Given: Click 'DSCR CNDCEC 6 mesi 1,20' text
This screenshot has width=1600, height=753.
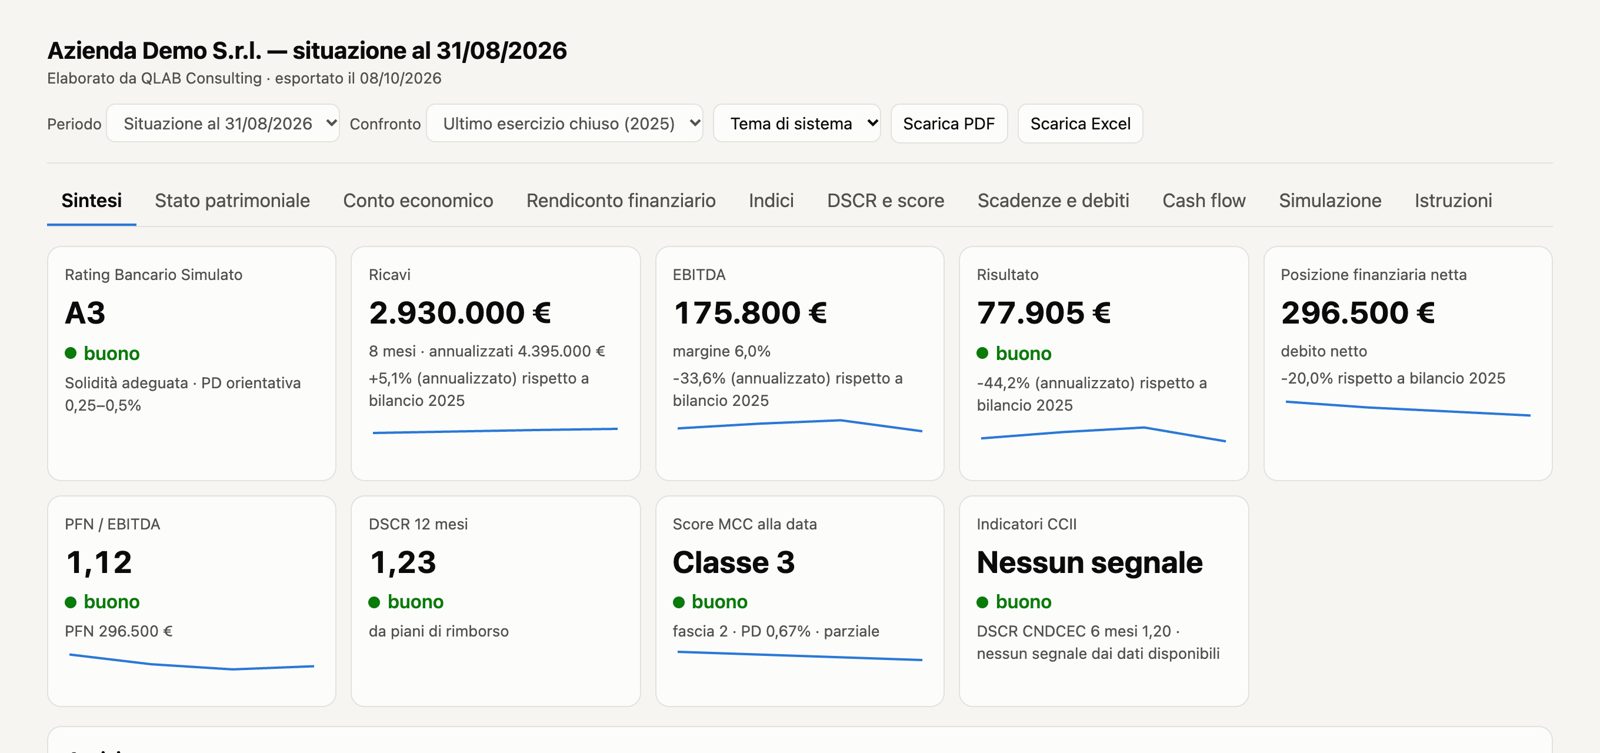Looking at the screenshot, I should [x=1073, y=631].
